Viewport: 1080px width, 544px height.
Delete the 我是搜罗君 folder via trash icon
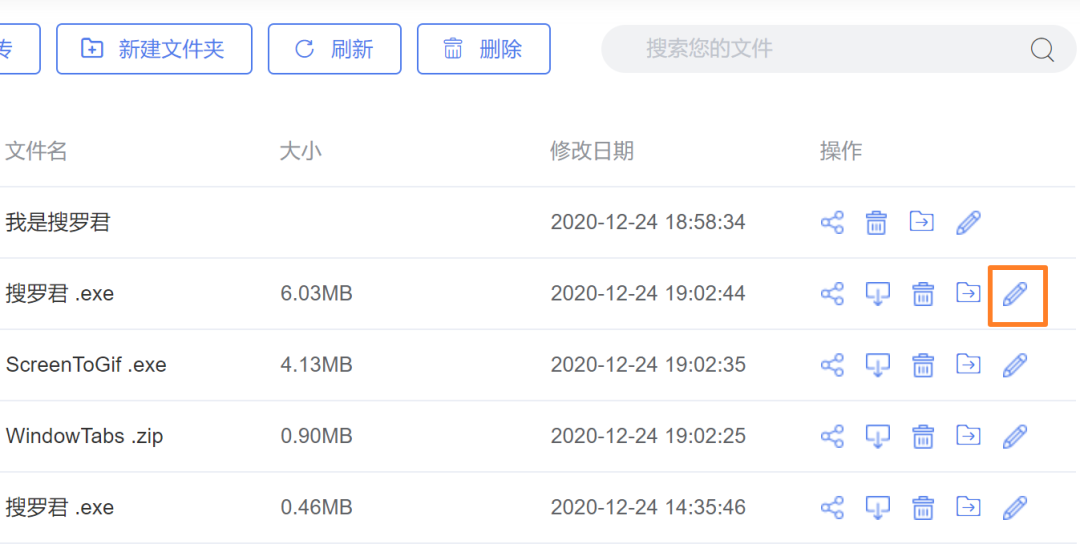(876, 222)
